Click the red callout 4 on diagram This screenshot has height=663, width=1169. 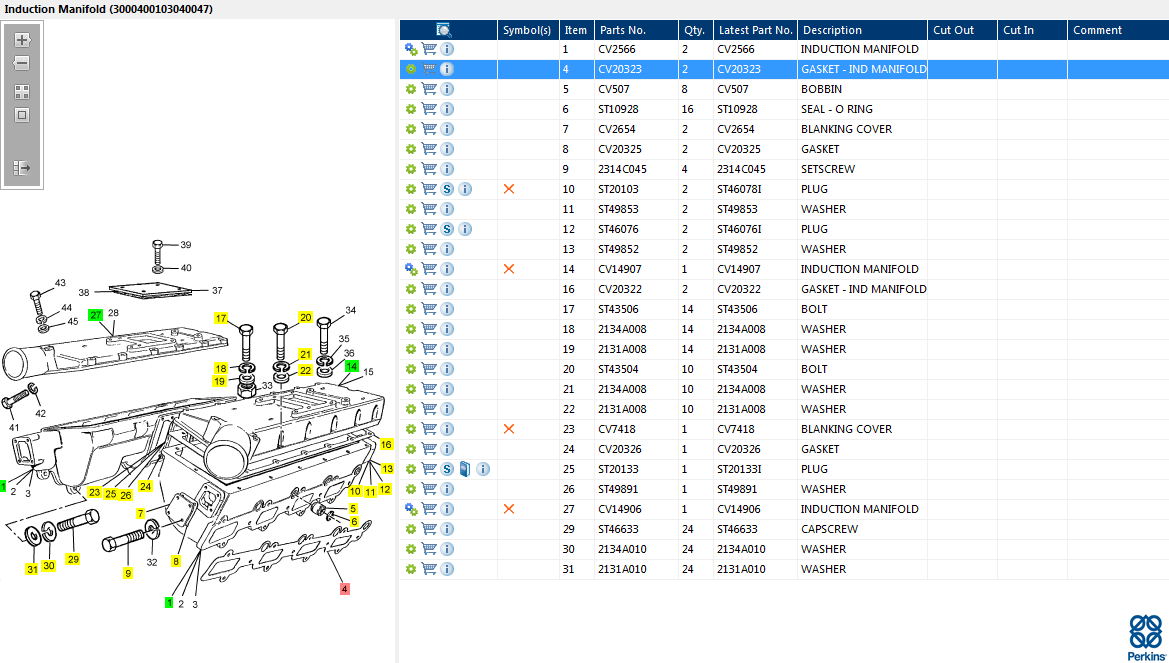(x=345, y=589)
